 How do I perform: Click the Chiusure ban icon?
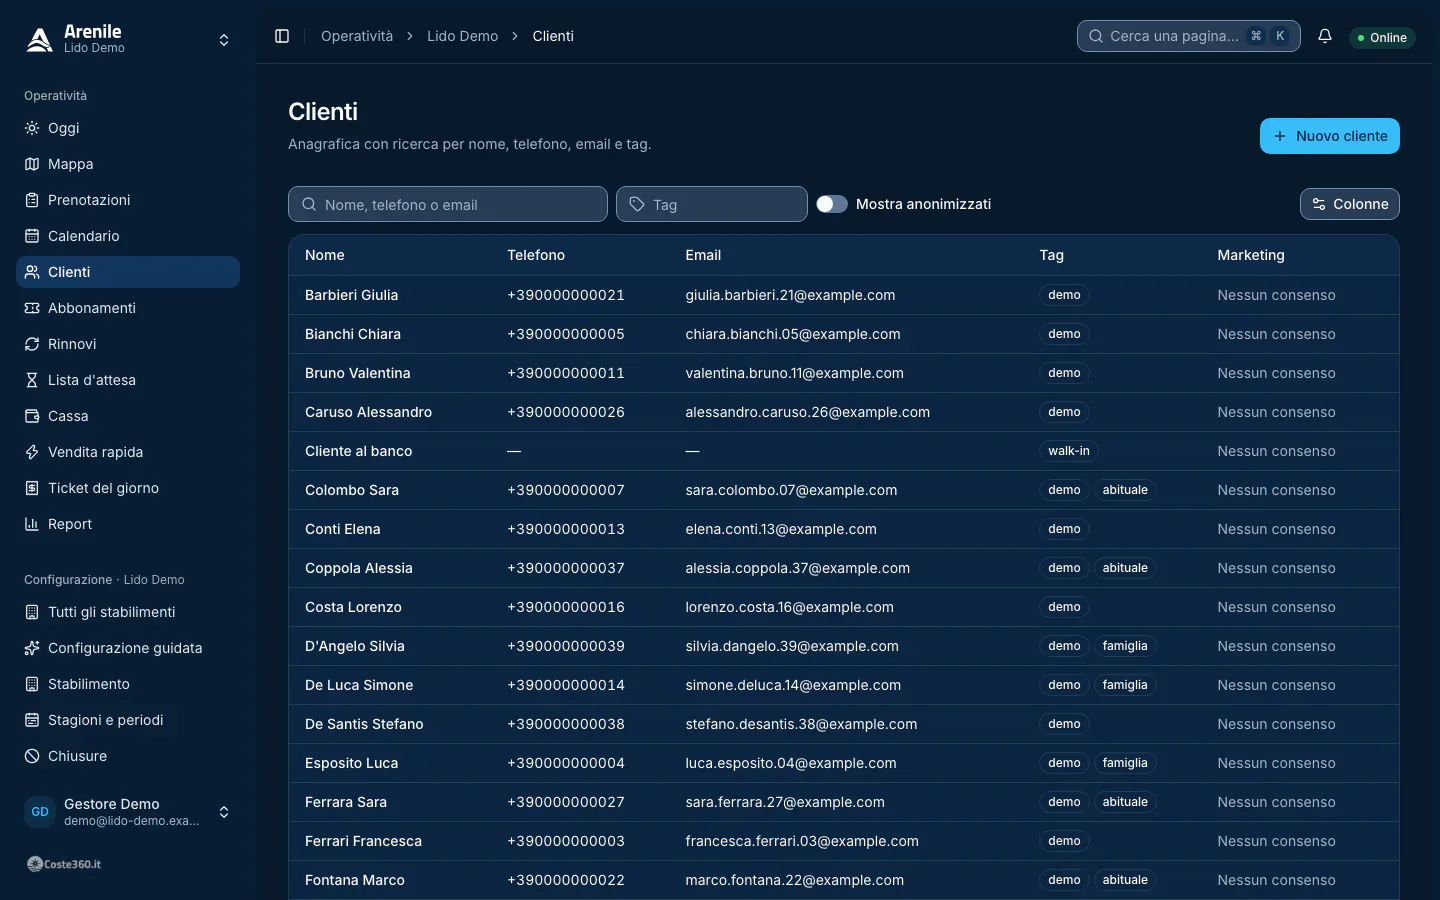(32, 756)
